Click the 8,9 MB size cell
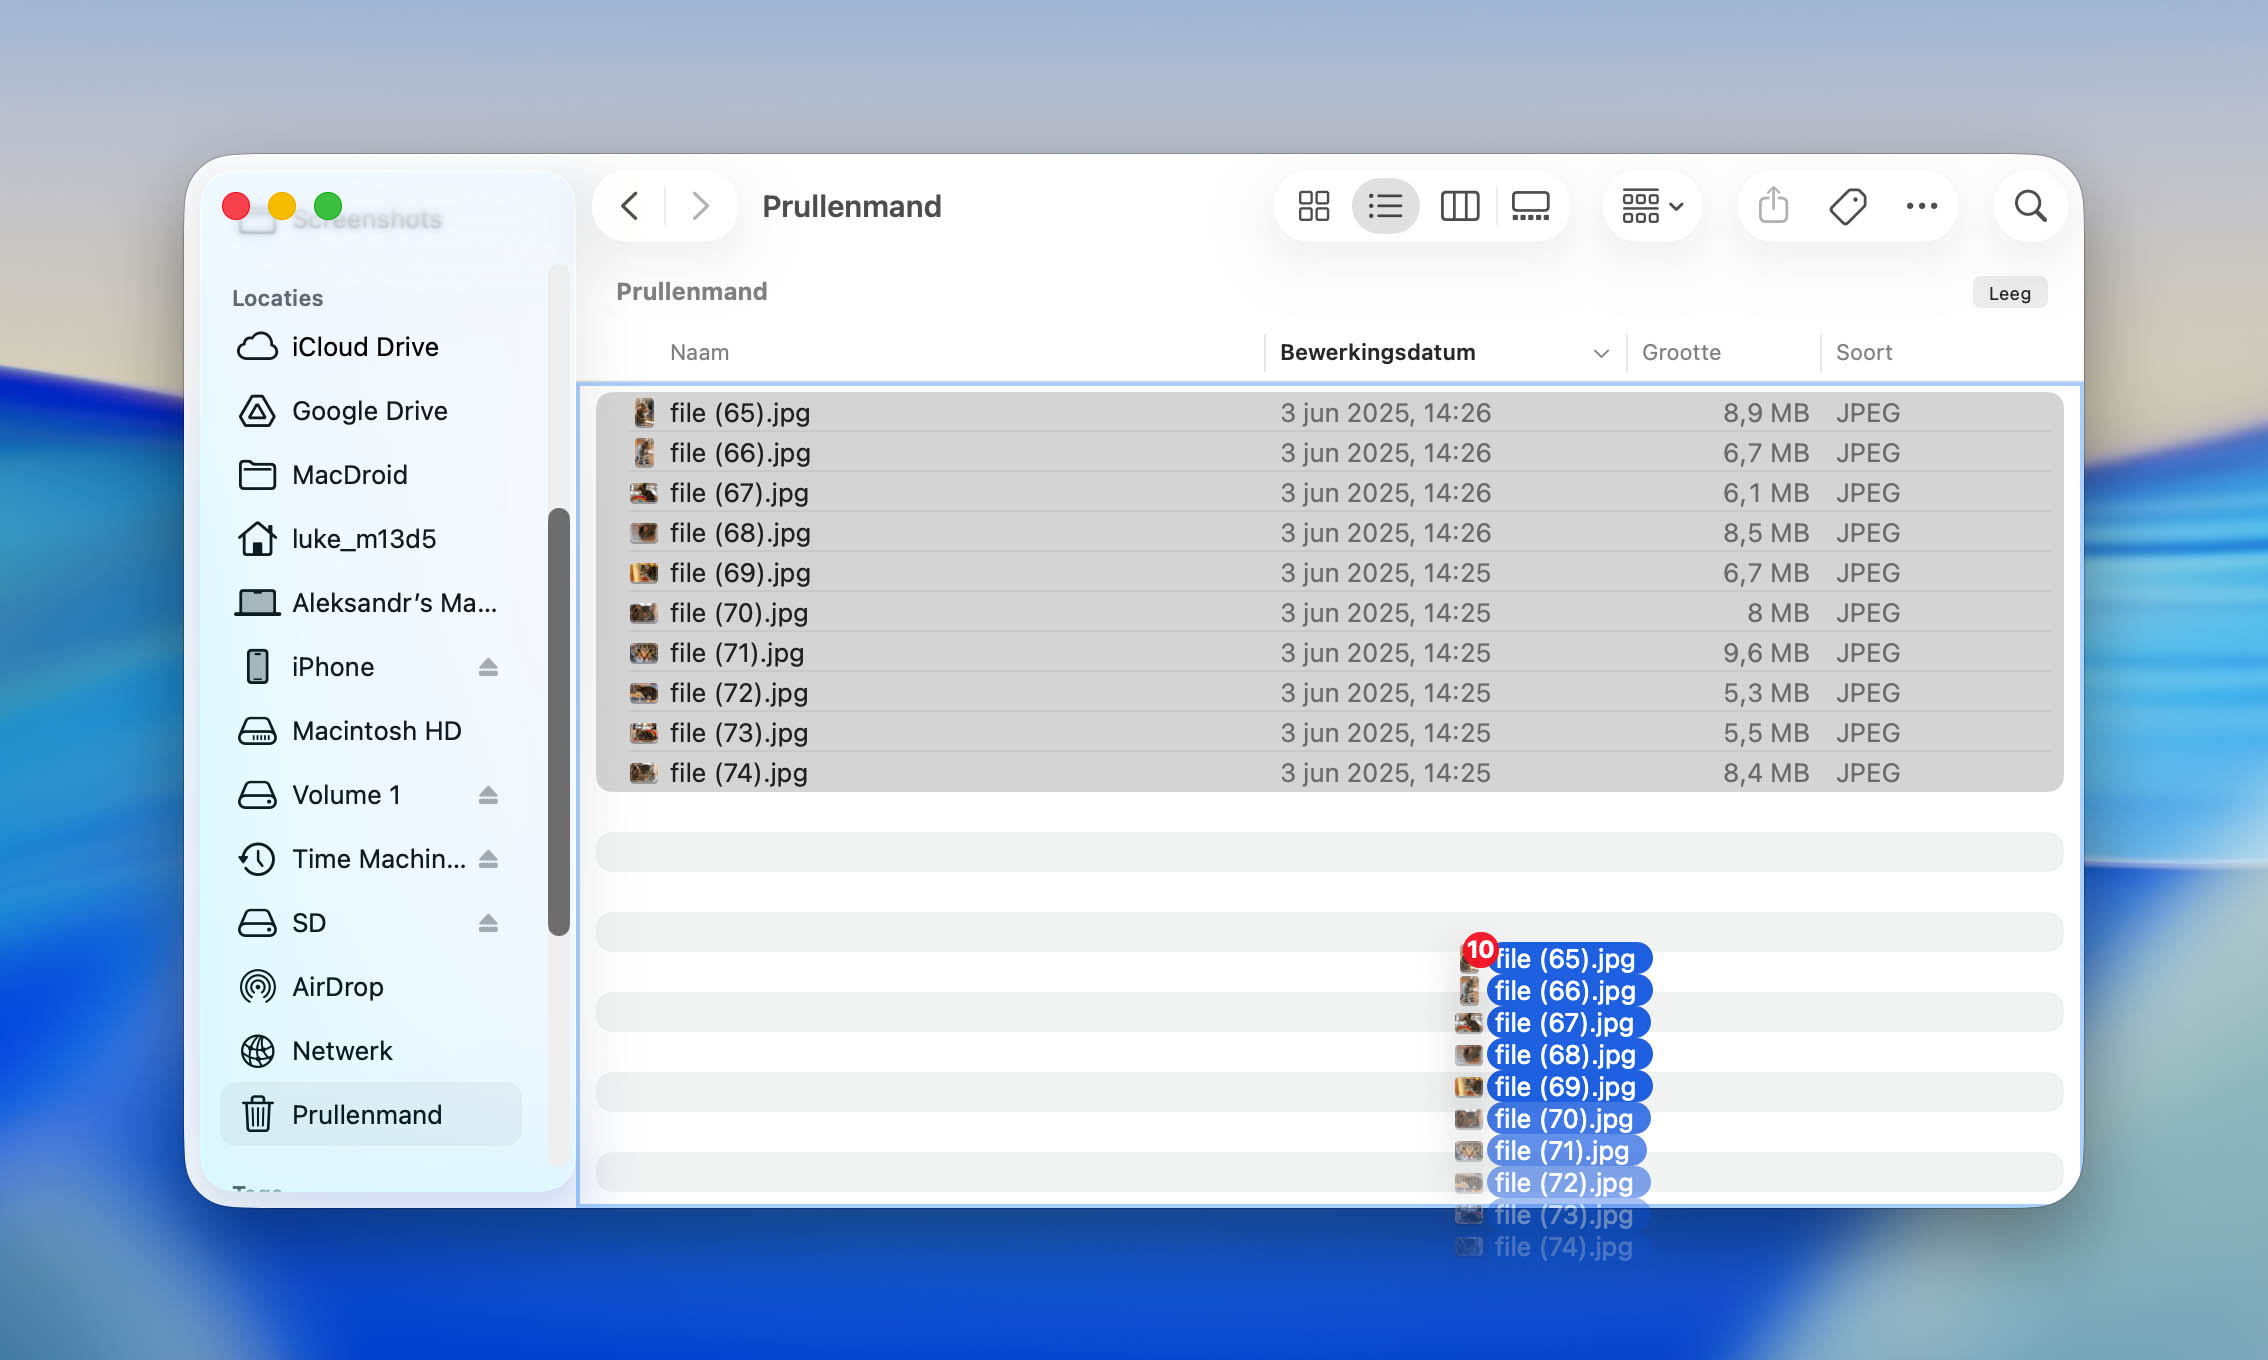The image size is (2268, 1360). point(1765,413)
